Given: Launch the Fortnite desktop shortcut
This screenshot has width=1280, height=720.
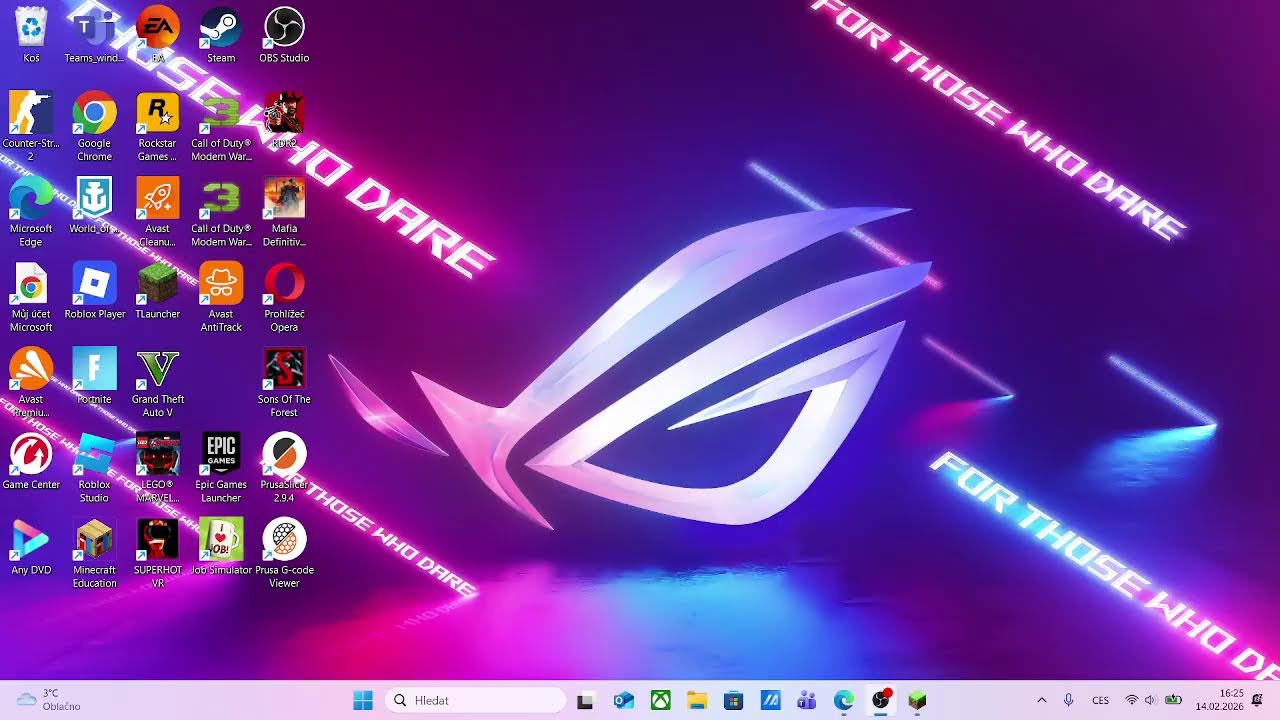Looking at the screenshot, I should click(94, 376).
